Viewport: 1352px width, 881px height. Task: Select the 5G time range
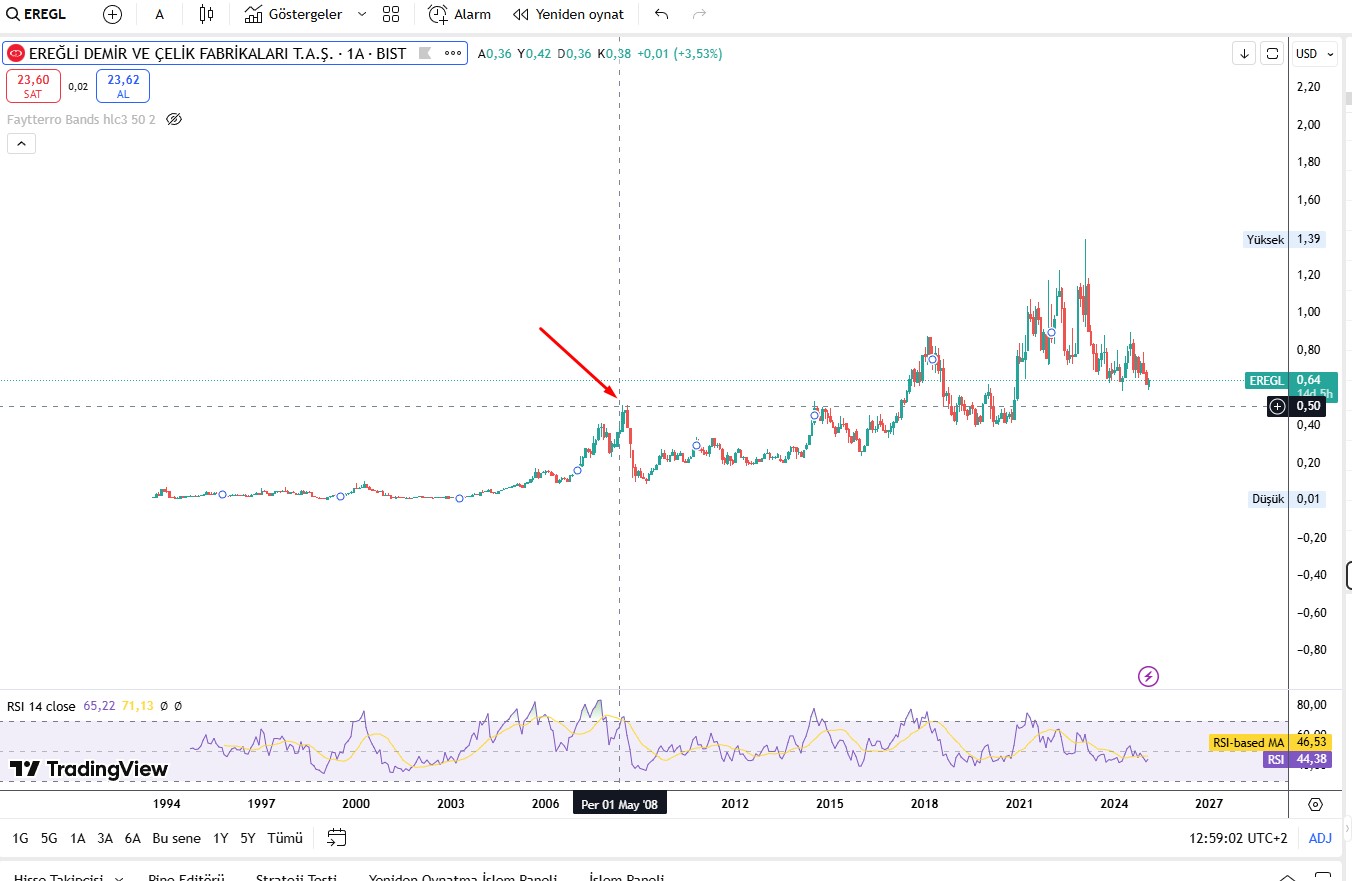49,838
